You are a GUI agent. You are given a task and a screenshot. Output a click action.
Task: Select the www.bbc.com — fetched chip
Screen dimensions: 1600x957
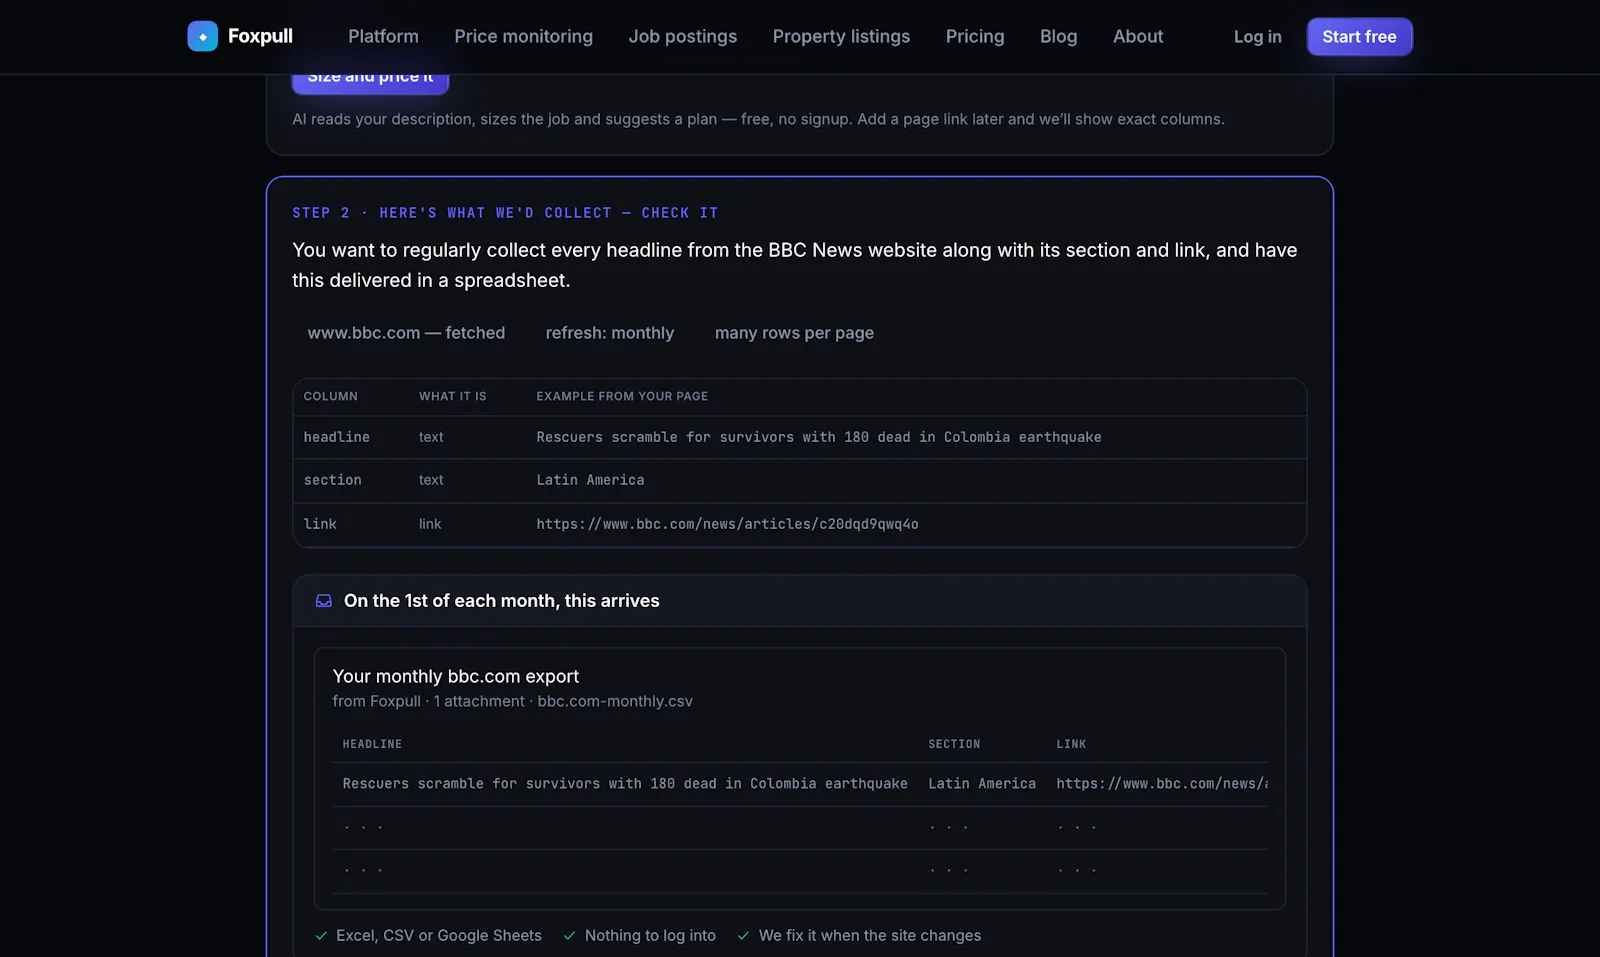(x=406, y=333)
